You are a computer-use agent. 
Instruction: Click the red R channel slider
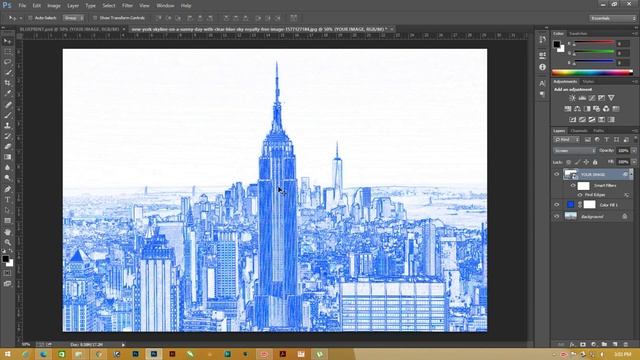coord(594,42)
